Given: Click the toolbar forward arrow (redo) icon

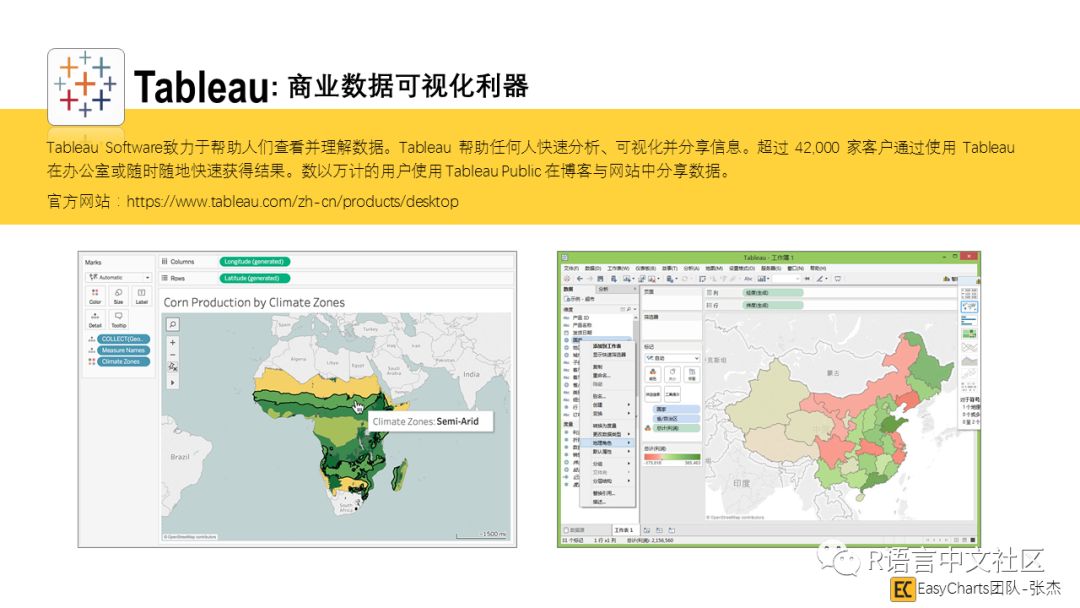Looking at the screenshot, I should pos(590,279).
